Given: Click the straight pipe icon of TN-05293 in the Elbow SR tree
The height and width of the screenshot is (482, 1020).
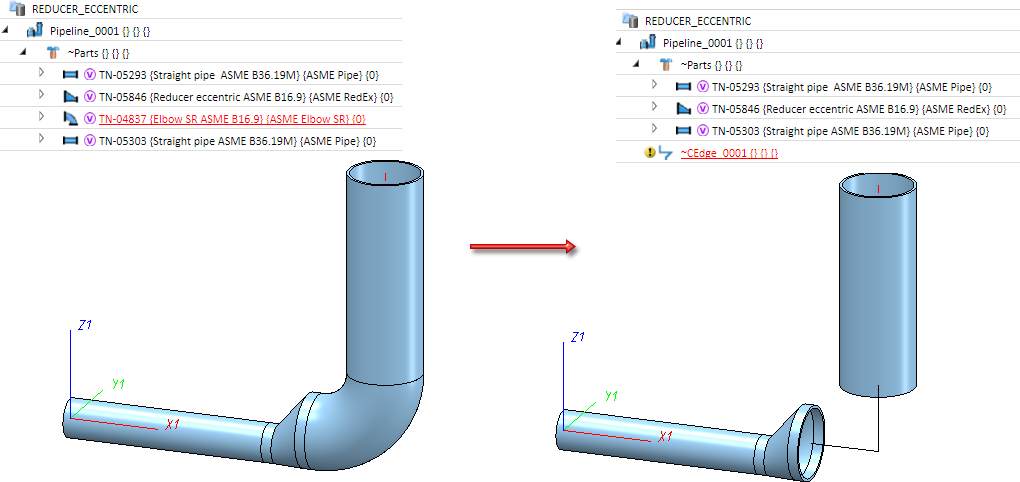Looking at the screenshot, I should pos(70,75).
